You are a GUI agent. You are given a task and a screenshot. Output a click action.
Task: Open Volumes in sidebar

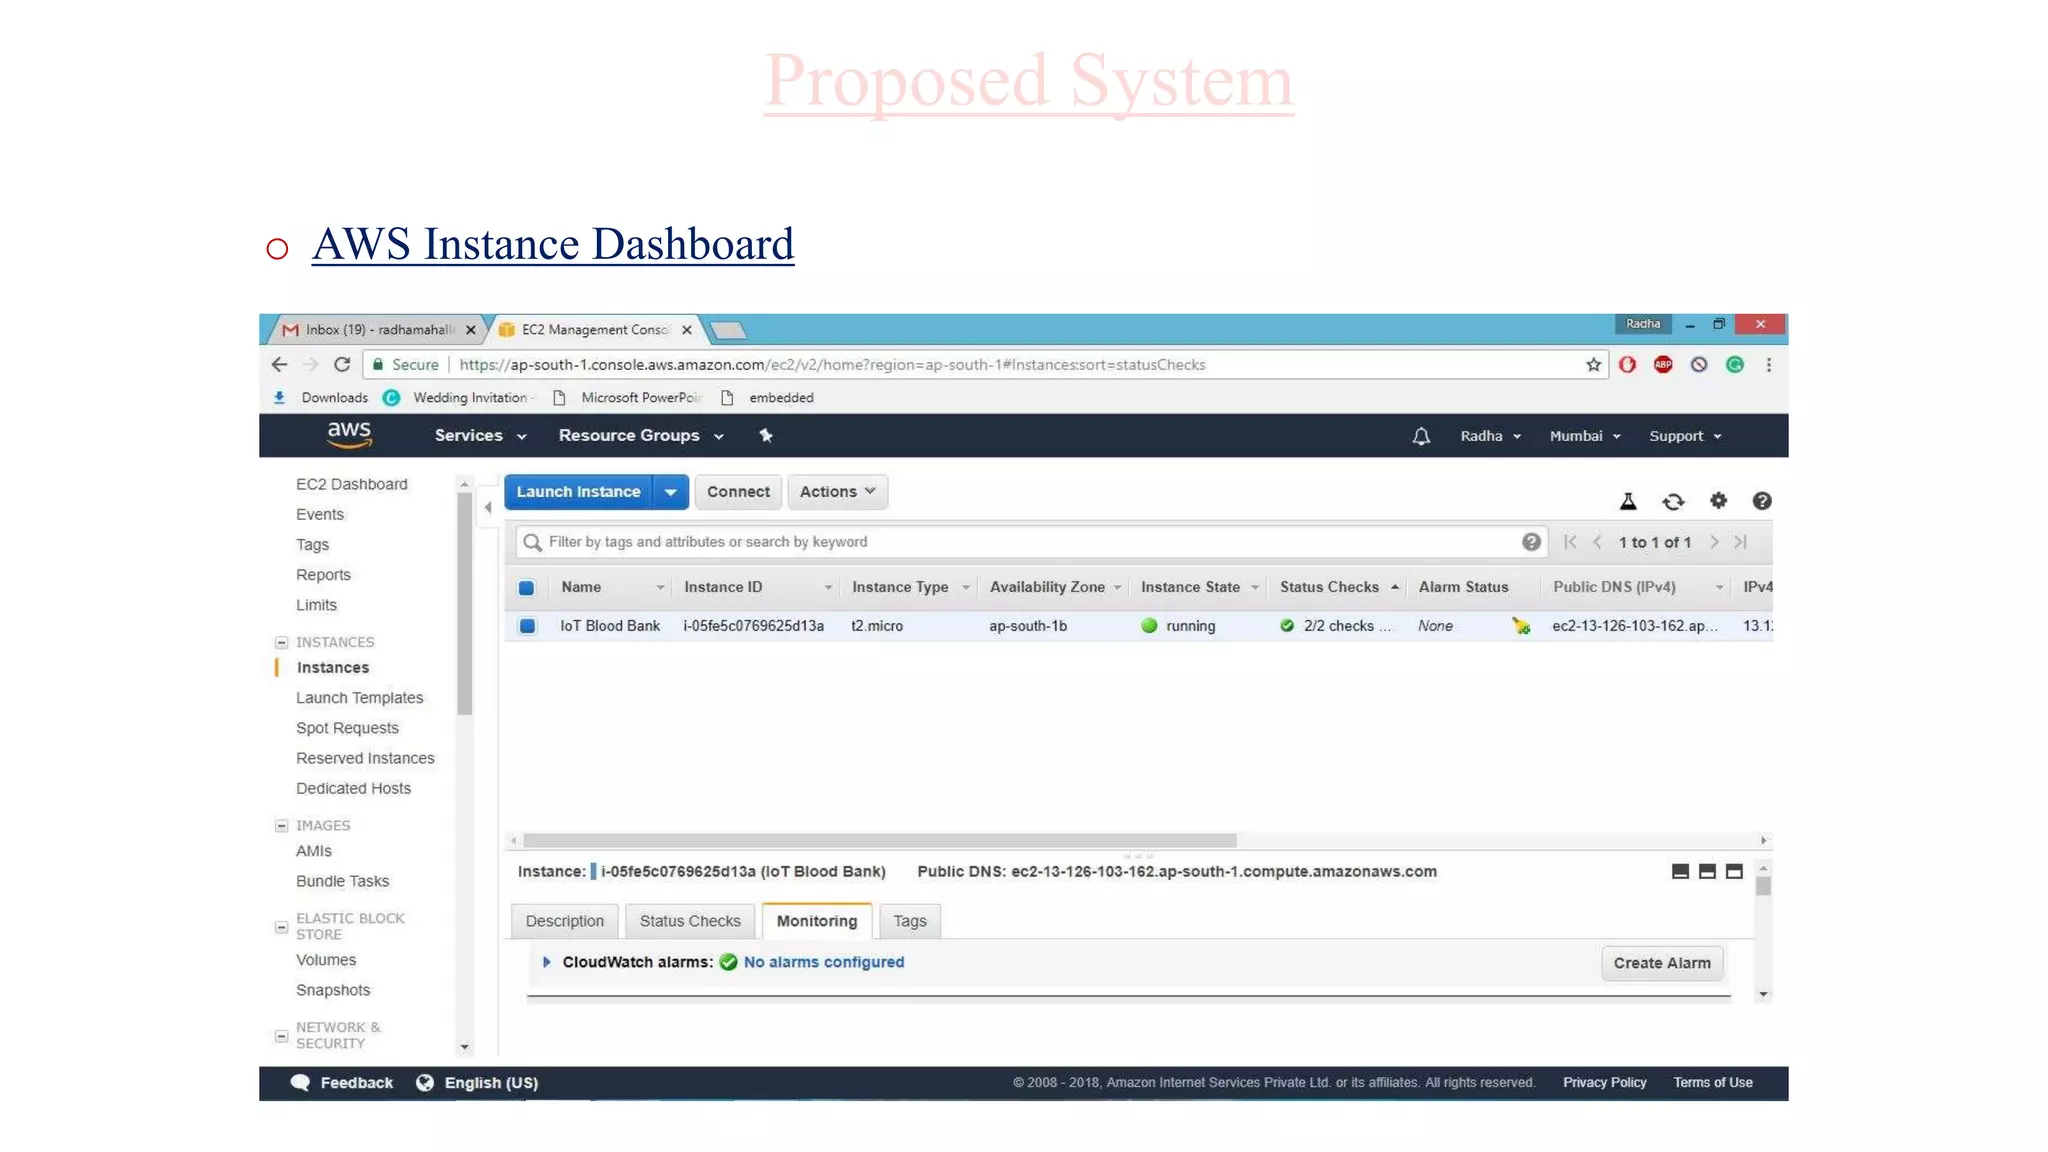point(326,960)
